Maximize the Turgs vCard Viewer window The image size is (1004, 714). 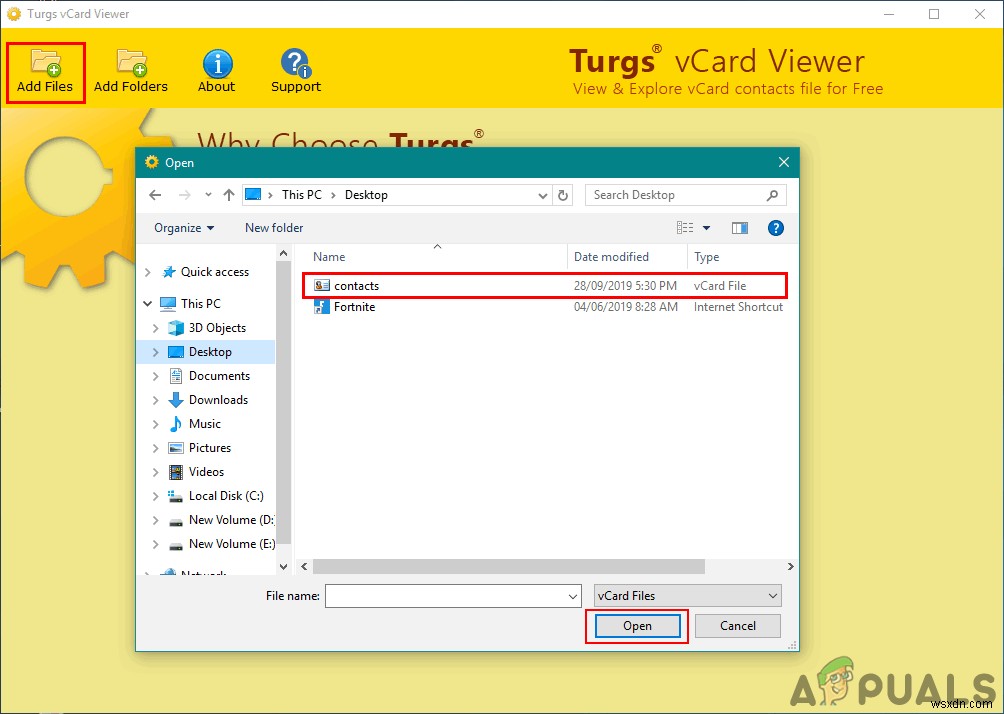pos(934,13)
